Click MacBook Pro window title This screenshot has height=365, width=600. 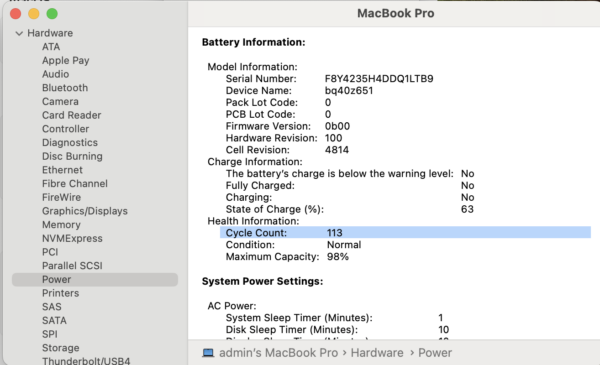coord(395,13)
